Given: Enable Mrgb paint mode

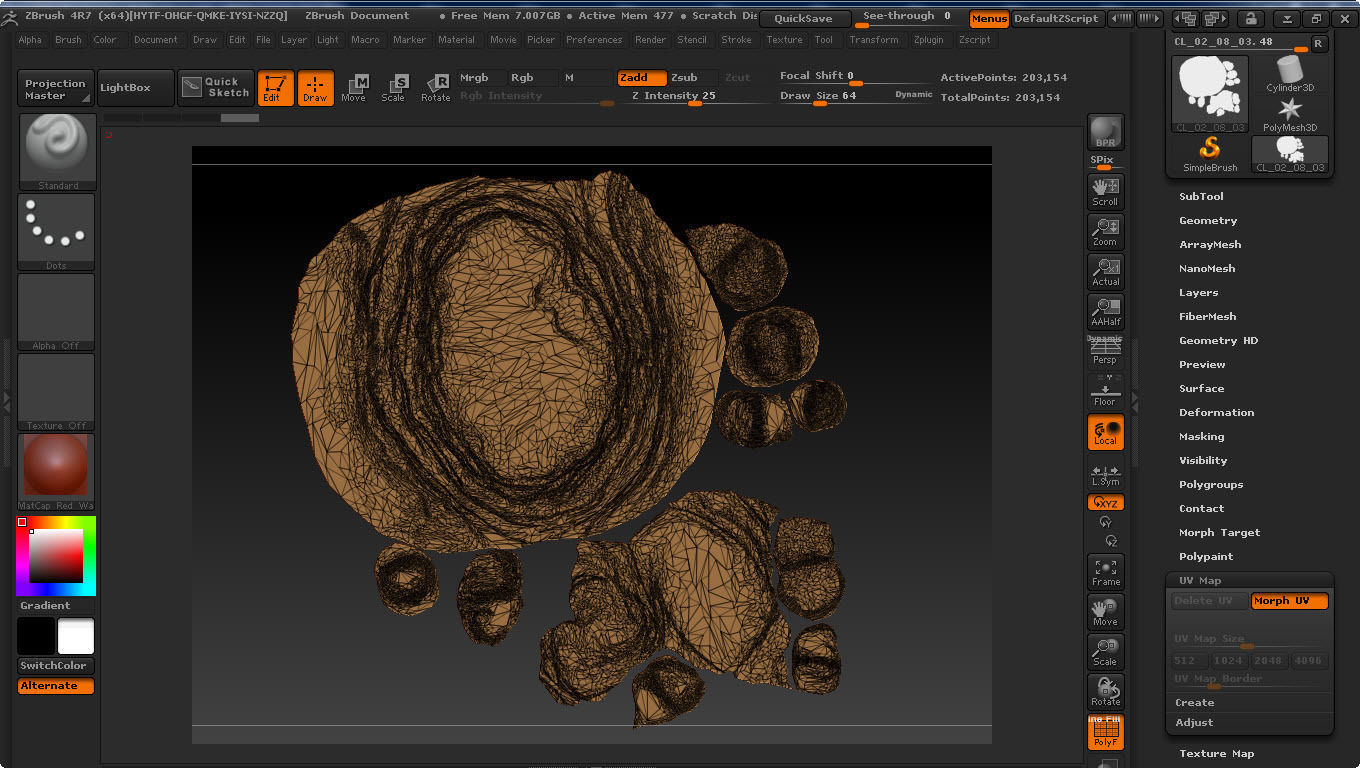Looking at the screenshot, I should (481, 77).
